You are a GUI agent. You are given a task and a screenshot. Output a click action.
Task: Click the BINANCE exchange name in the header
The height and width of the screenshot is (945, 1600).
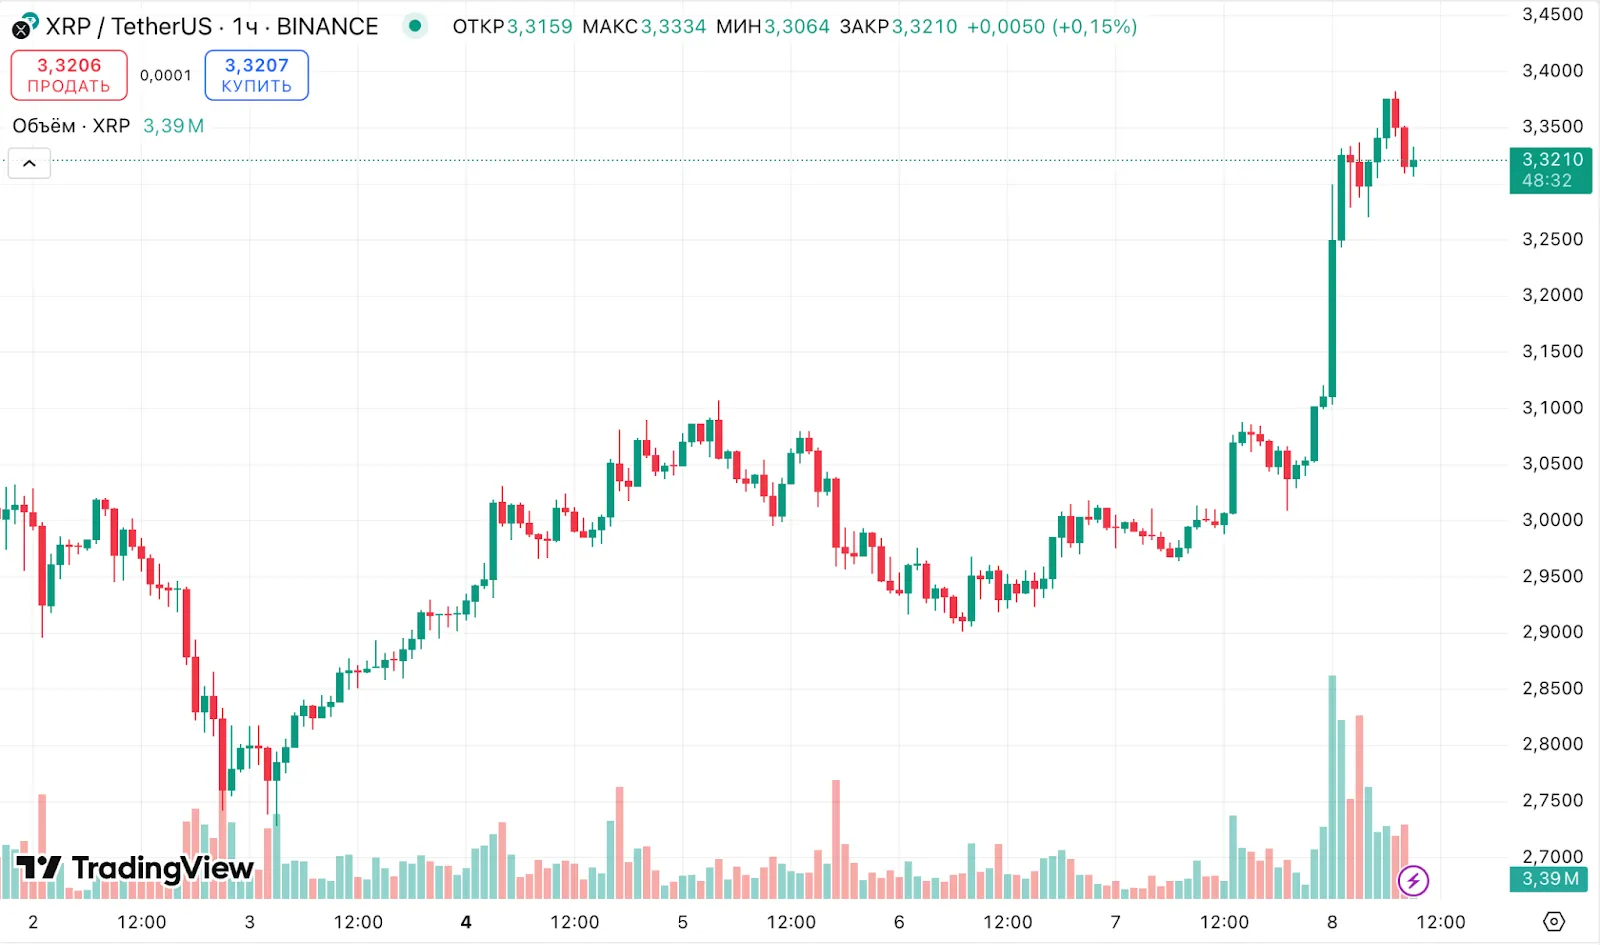(x=328, y=26)
